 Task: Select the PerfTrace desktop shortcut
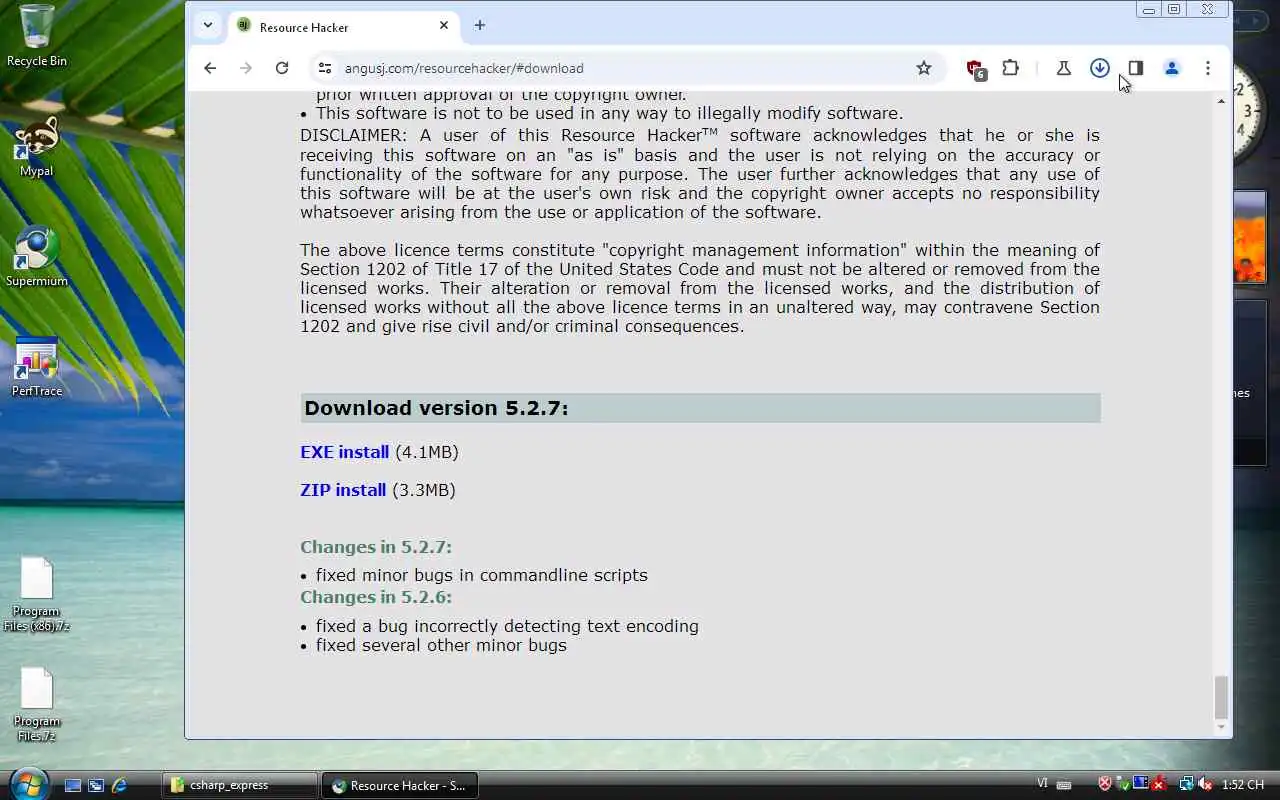tap(37, 367)
